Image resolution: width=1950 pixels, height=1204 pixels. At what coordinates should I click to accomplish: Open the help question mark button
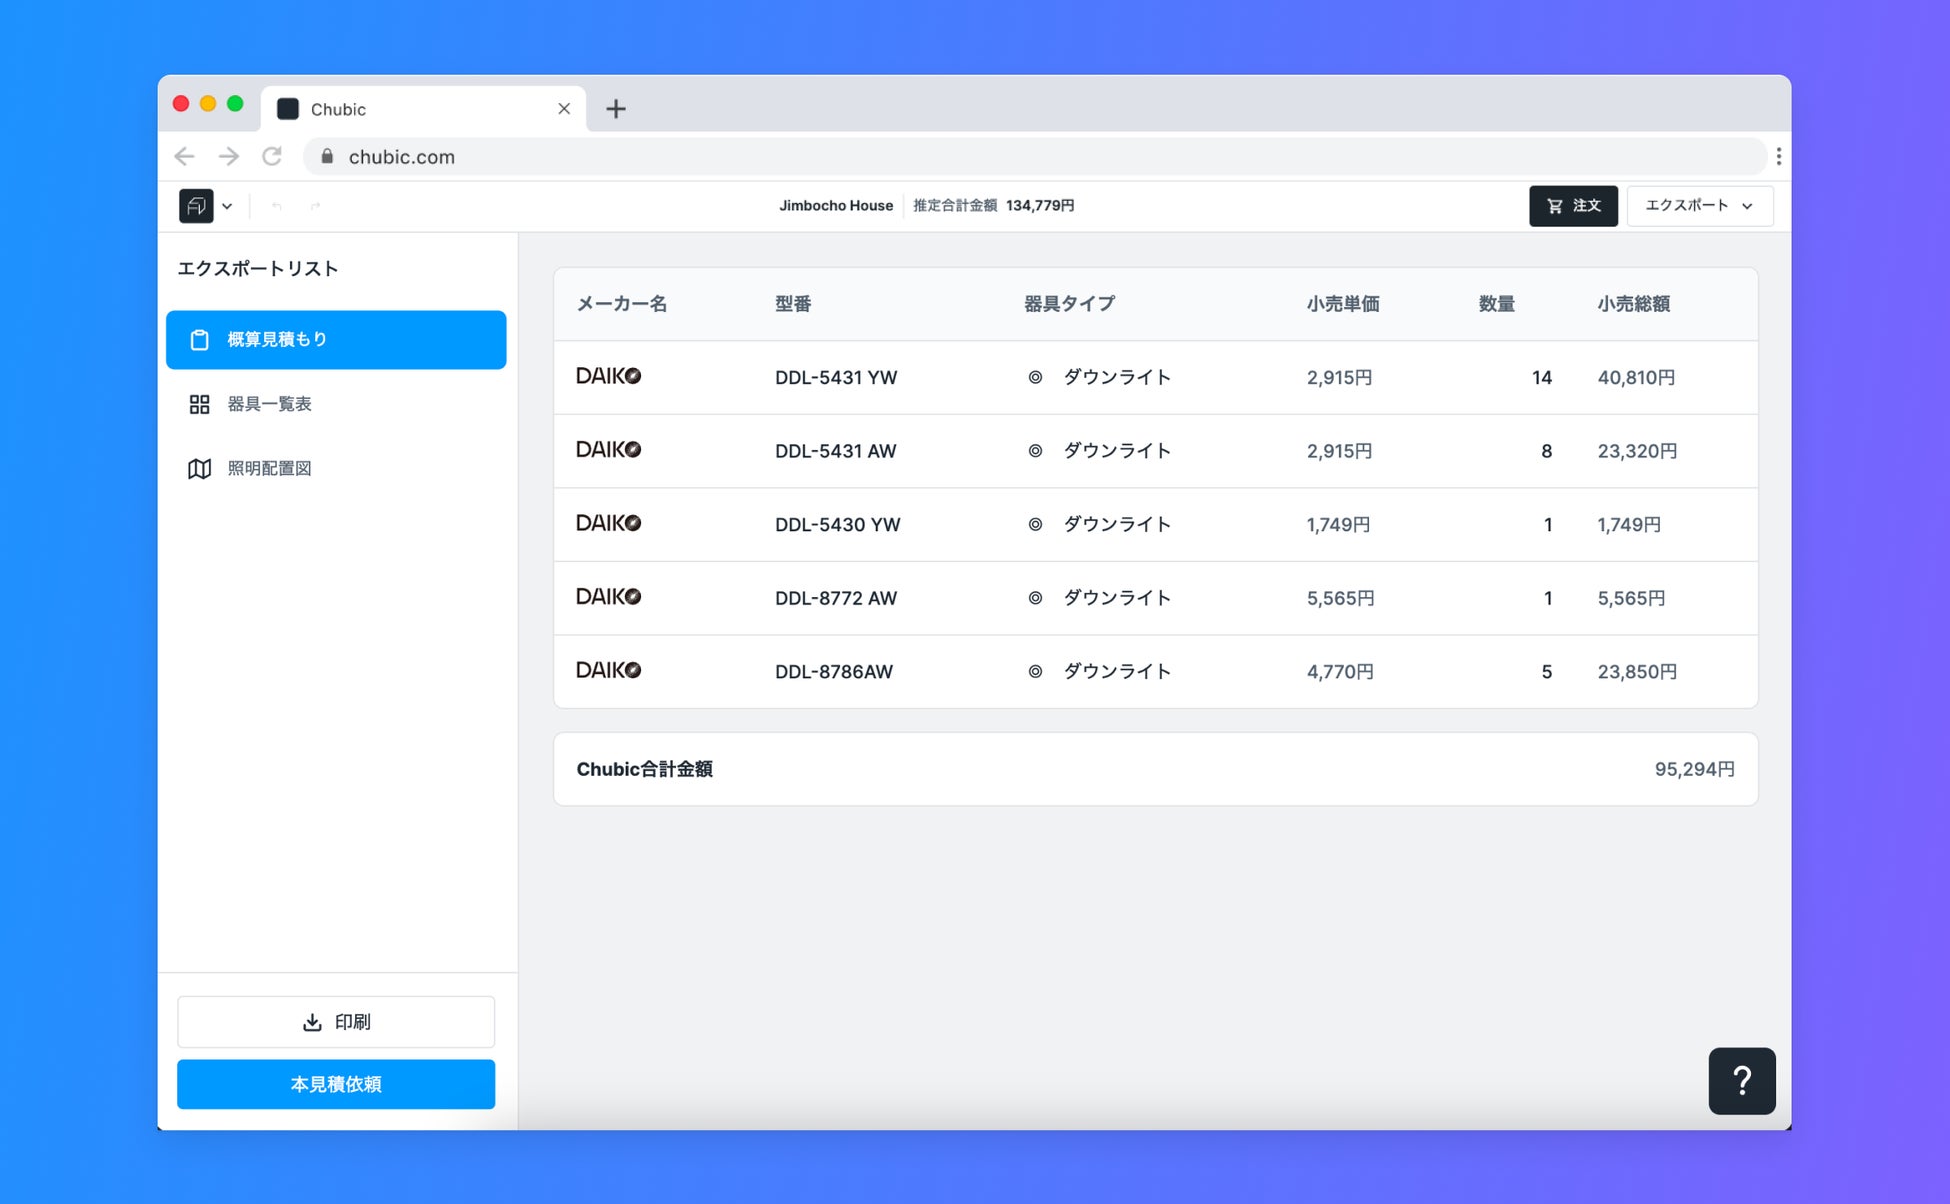coord(1741,1081)
